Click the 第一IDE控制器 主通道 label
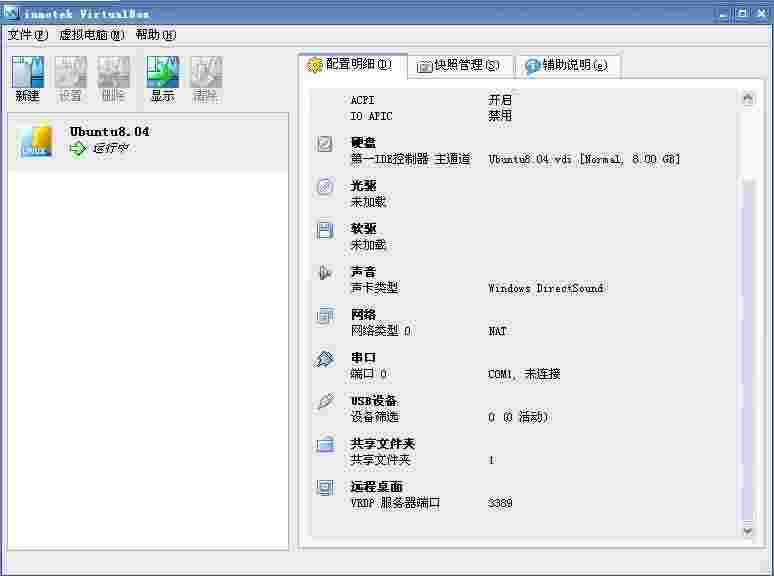The image size is (774, 576). [410, 159]
